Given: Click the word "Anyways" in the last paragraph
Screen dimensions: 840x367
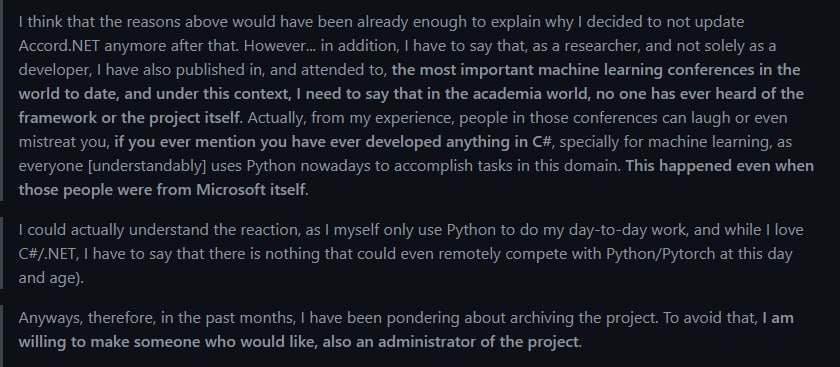Looking at the screenshot, I should (x=50, y=318).
